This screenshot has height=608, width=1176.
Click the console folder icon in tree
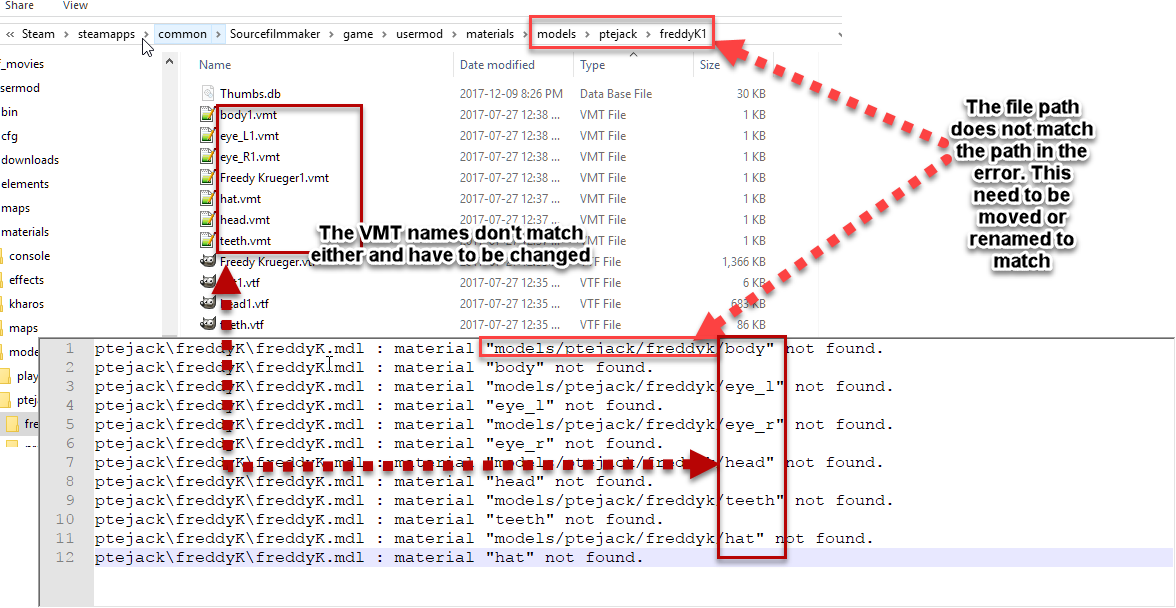coord(2,256)
